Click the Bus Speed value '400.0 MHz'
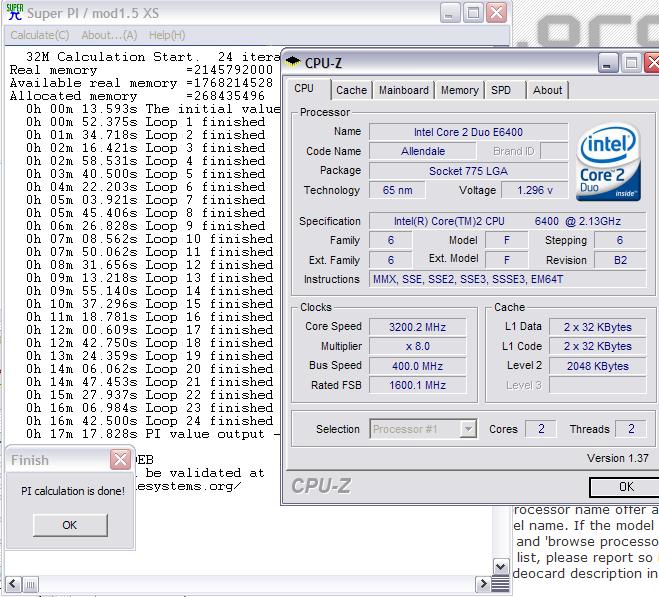659x597 pixels. click(417, 366)
